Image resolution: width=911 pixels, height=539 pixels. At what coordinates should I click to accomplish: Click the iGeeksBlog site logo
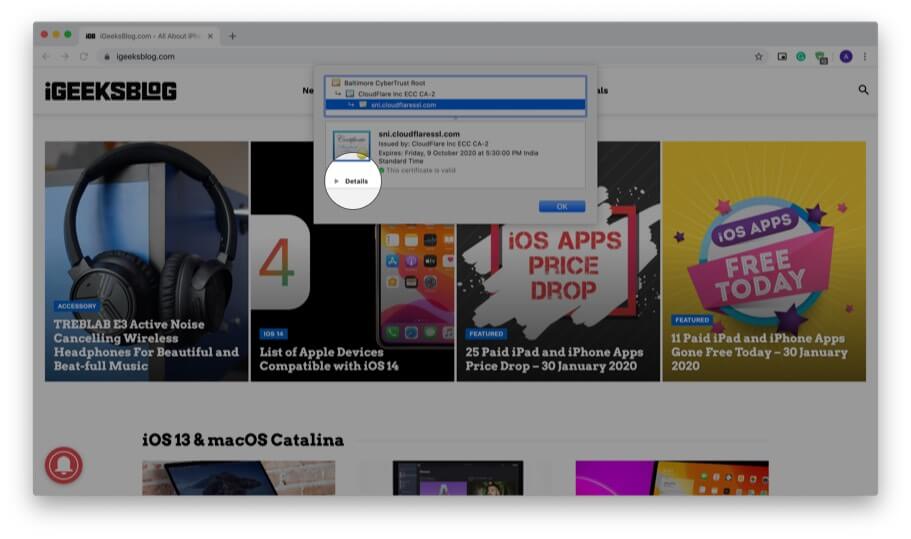pos(111,91)
